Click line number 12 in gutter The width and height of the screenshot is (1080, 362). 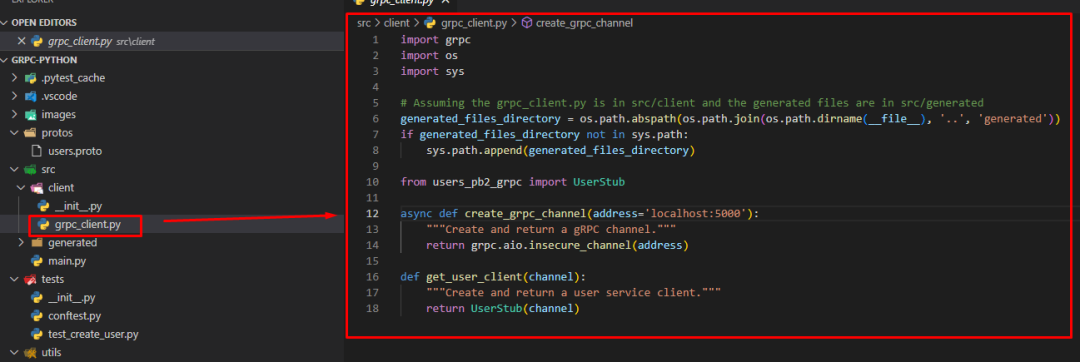point(372,213)
